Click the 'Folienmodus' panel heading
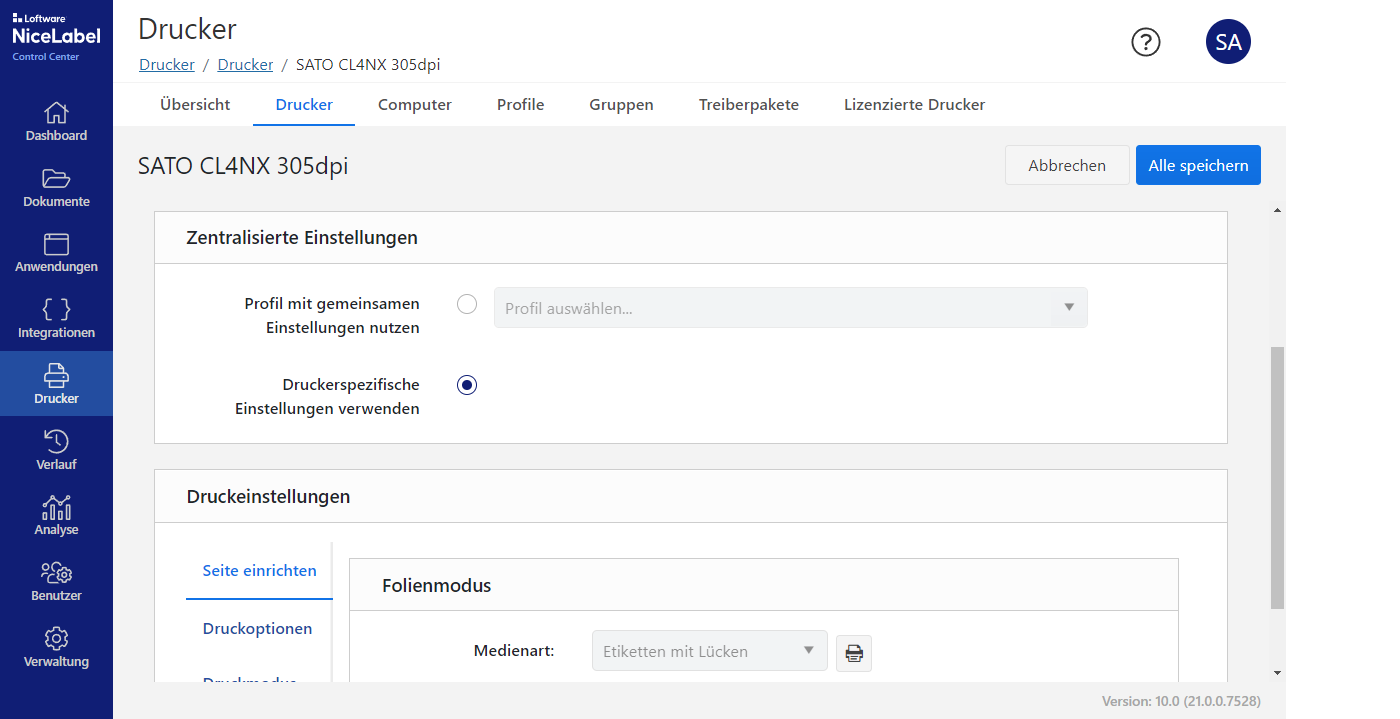 (x=436, y=586)
